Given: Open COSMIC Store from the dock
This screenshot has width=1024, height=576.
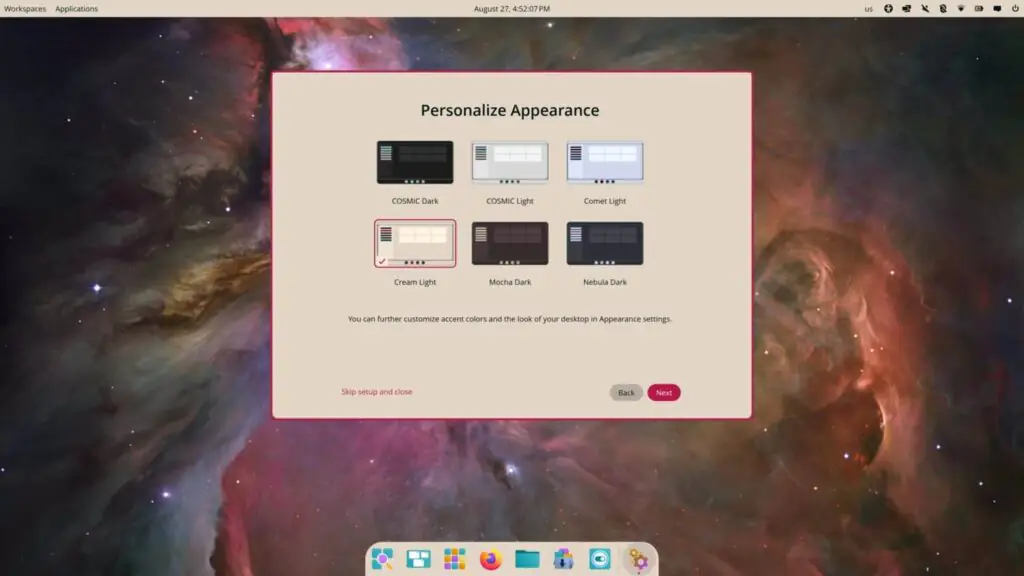Looking at the screenshot, I should coord(563,559).
